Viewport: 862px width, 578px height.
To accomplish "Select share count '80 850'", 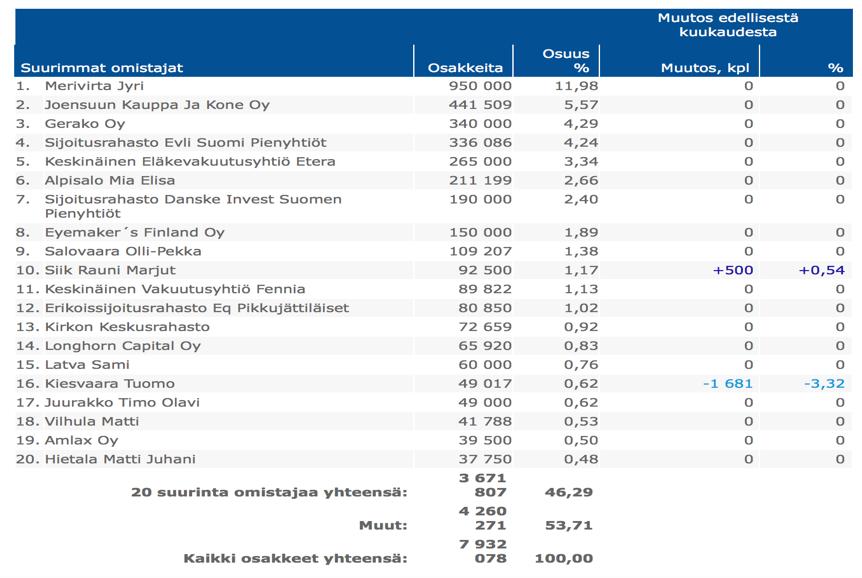I will point(485,308).
